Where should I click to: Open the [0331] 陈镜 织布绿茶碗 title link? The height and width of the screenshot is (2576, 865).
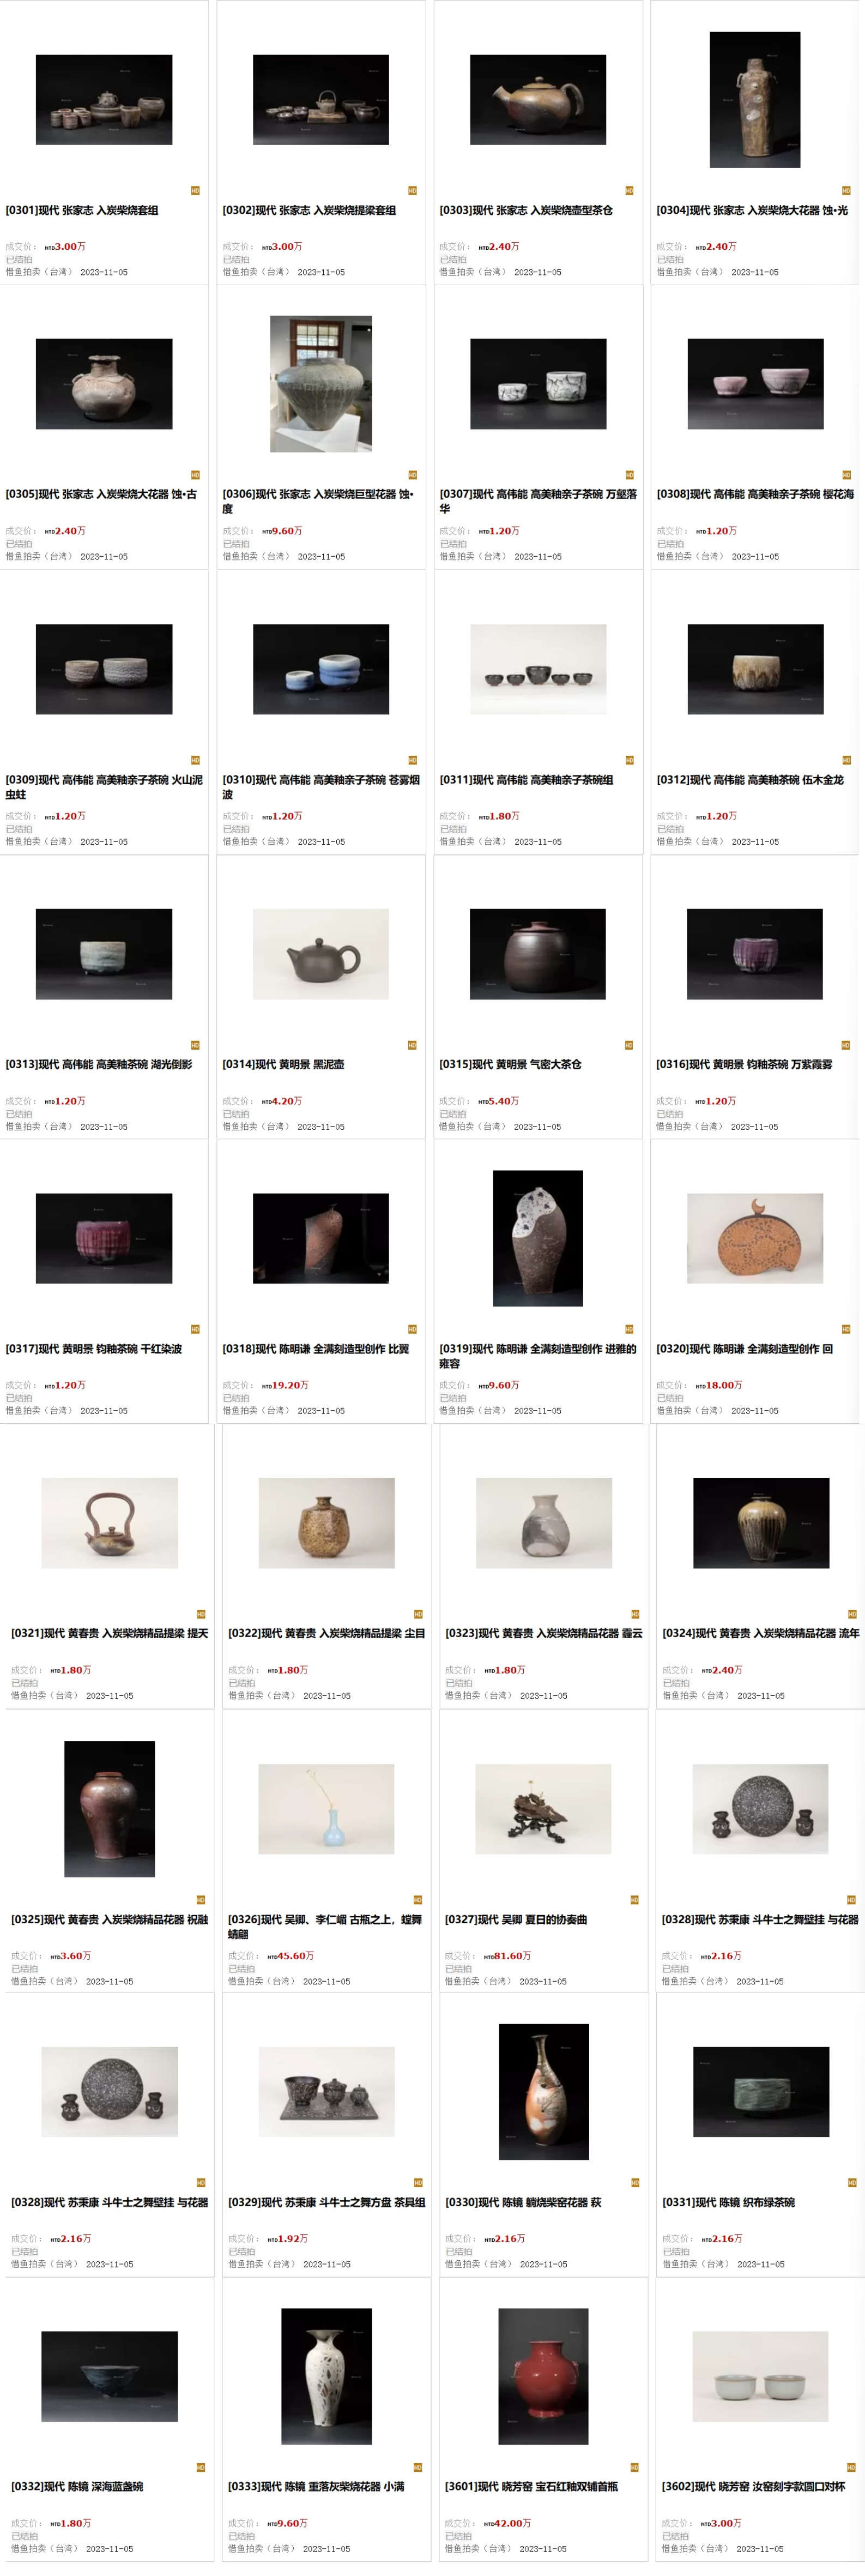pyautogui.click(x=728, y=2202)
